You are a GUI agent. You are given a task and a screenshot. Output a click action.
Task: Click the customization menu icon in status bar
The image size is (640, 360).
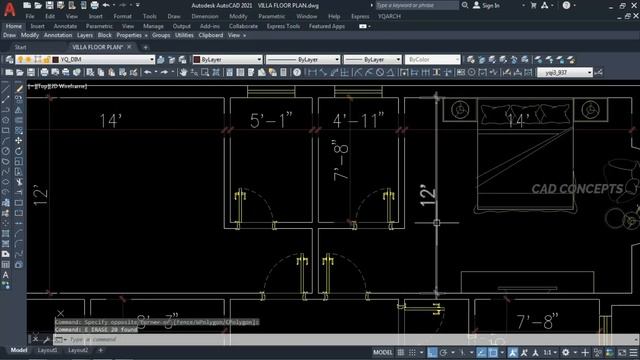(x=633, y=352)
